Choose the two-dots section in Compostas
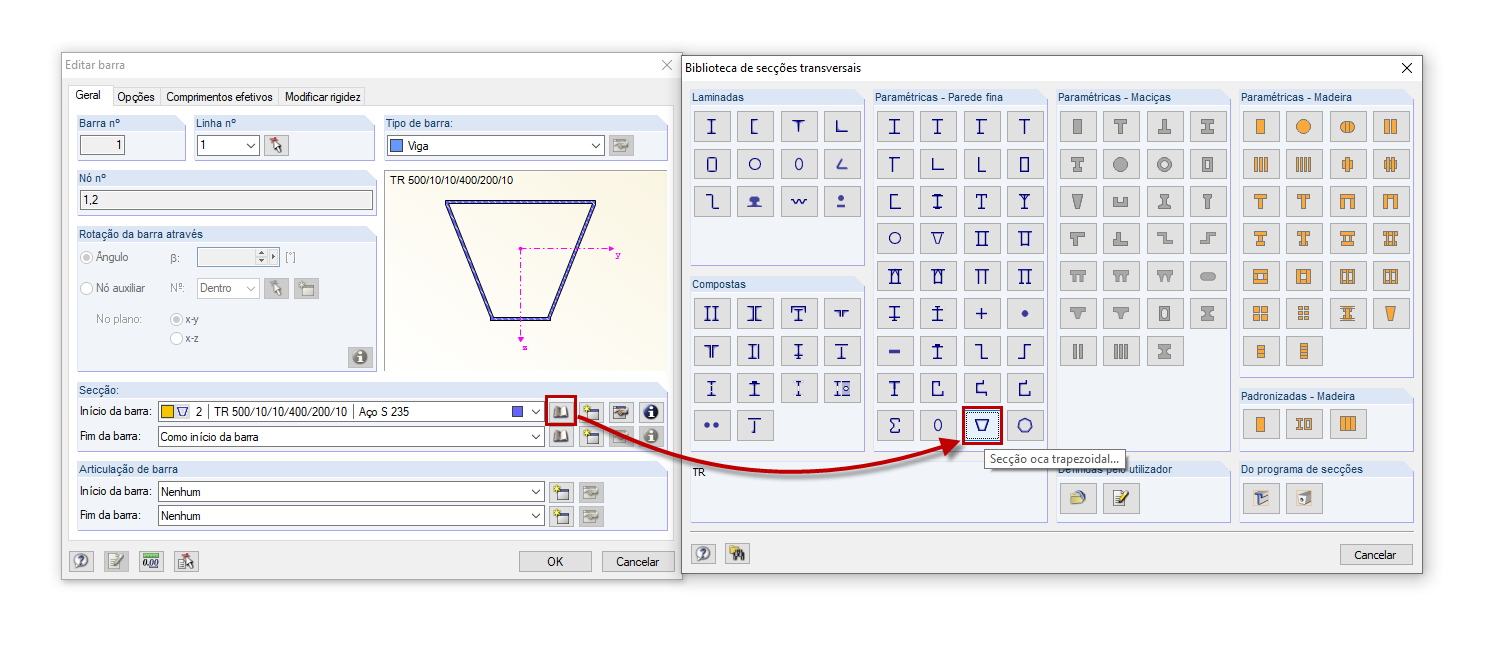The width and height of the screenshot is (1487, 651). coord(711,425)
